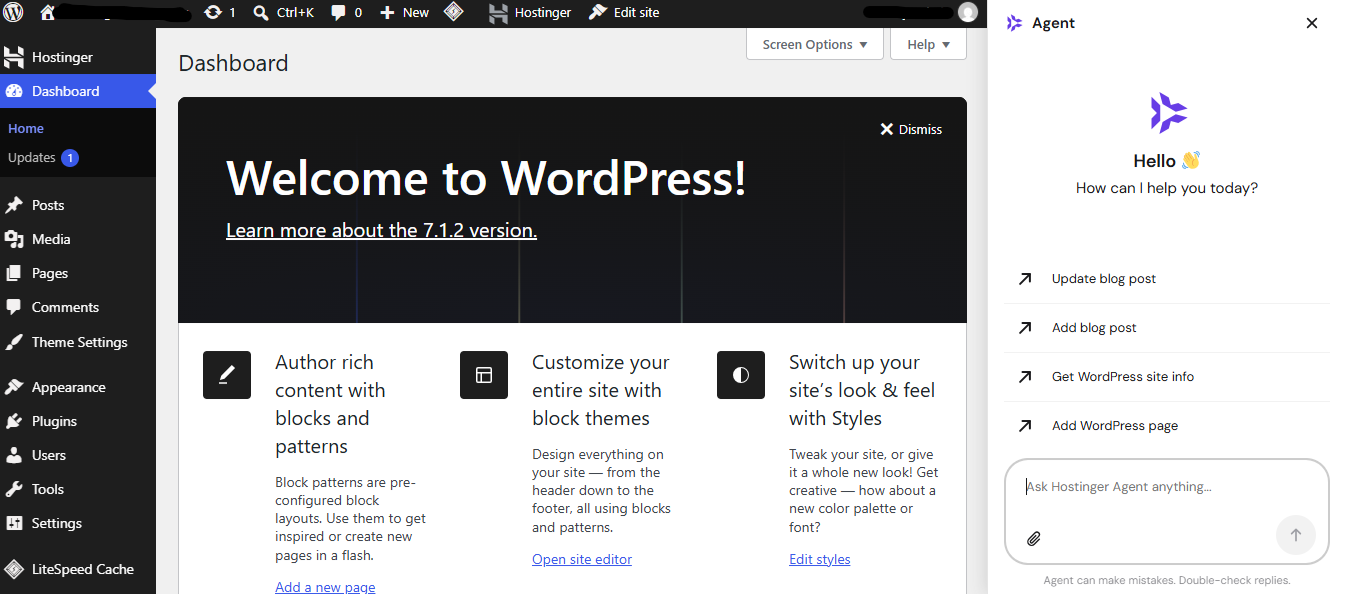Choose the Add blog post suggestion
Image resolution: width=1346 pixels, height=594 pixels.
(x=1167, y=328)
